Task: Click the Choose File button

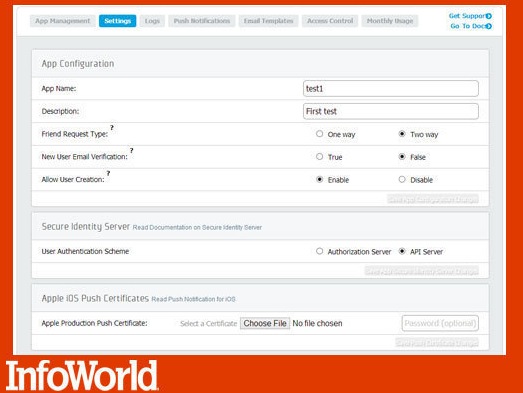Action: [265, 323]
